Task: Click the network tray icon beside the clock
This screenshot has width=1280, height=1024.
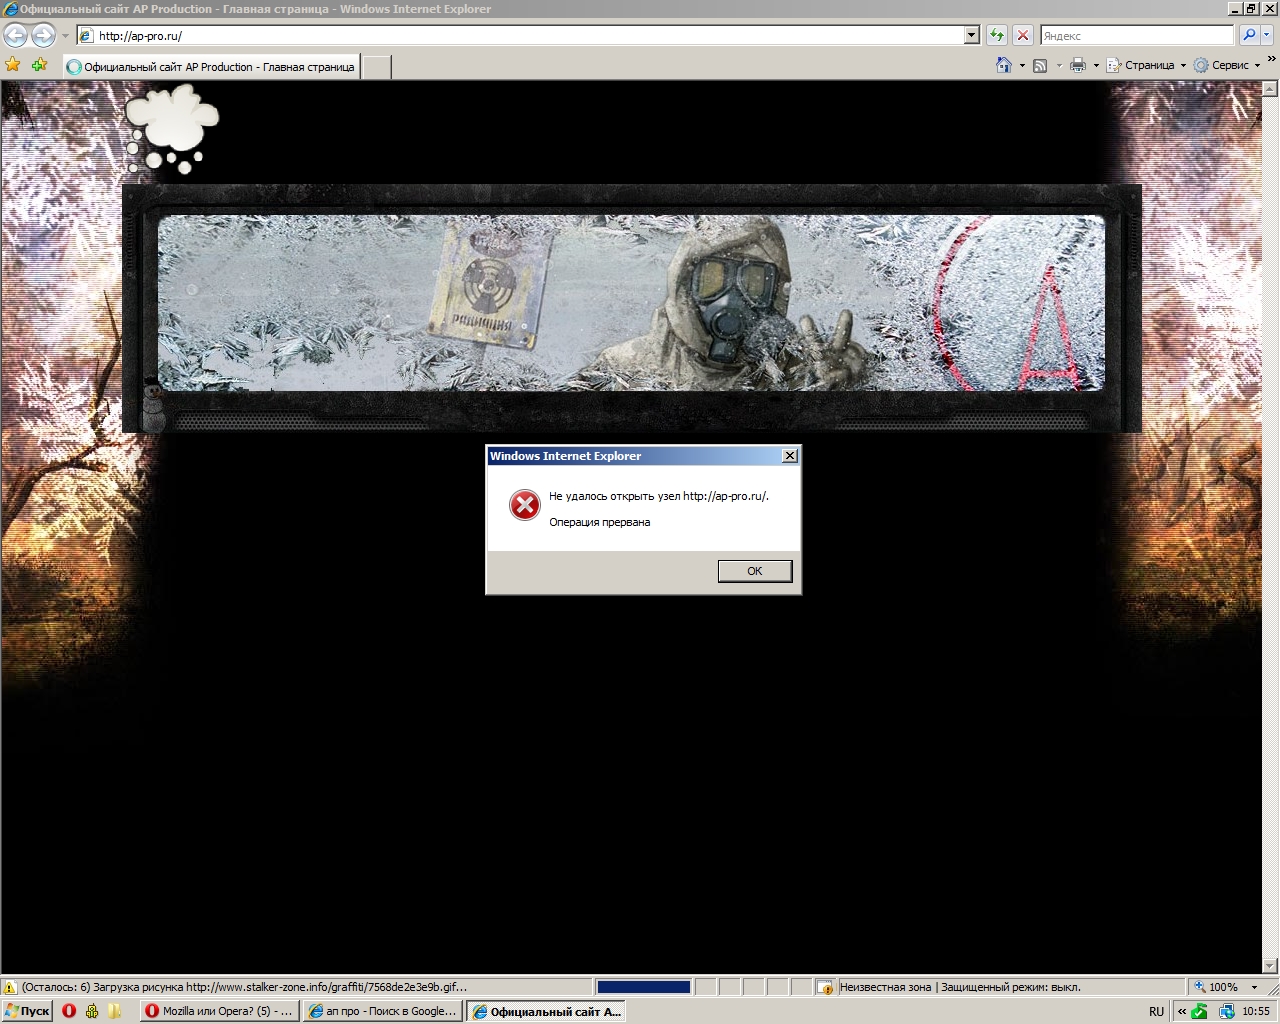Action: tap(1226, 1012)
